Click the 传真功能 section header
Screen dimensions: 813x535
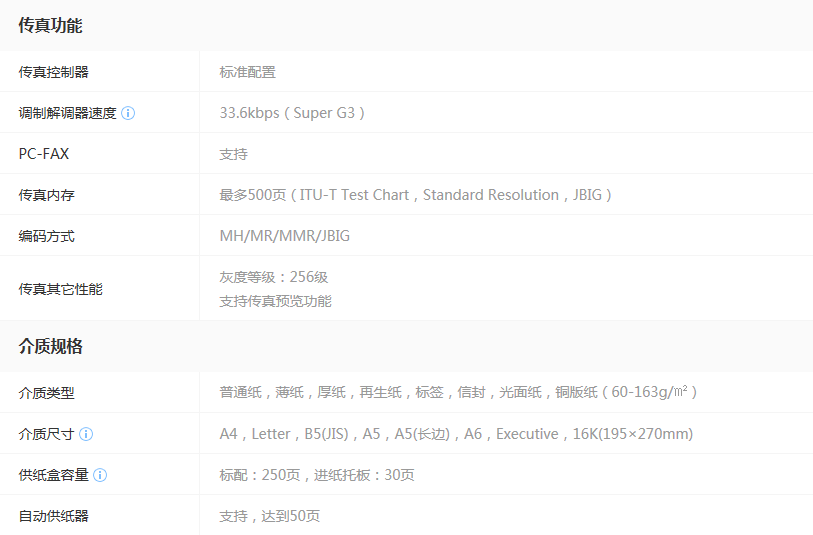50,26
